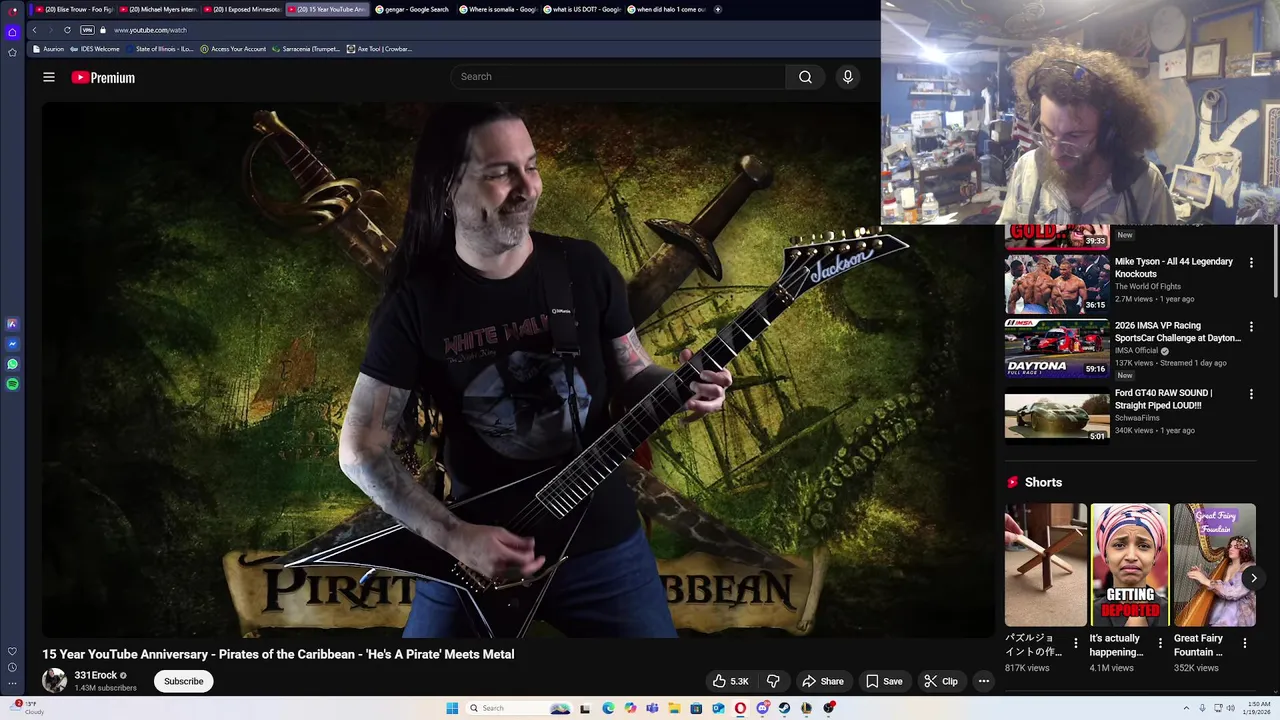Switch to gengar Google Search tab
1280x720 pixels.
(x=411, y=9)
